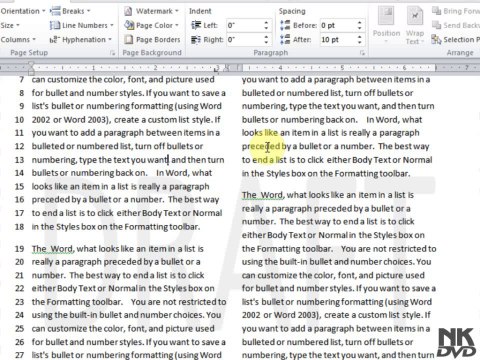Decrease the Indent Right value
Screen dimensions: 480x360
point(266,42)
